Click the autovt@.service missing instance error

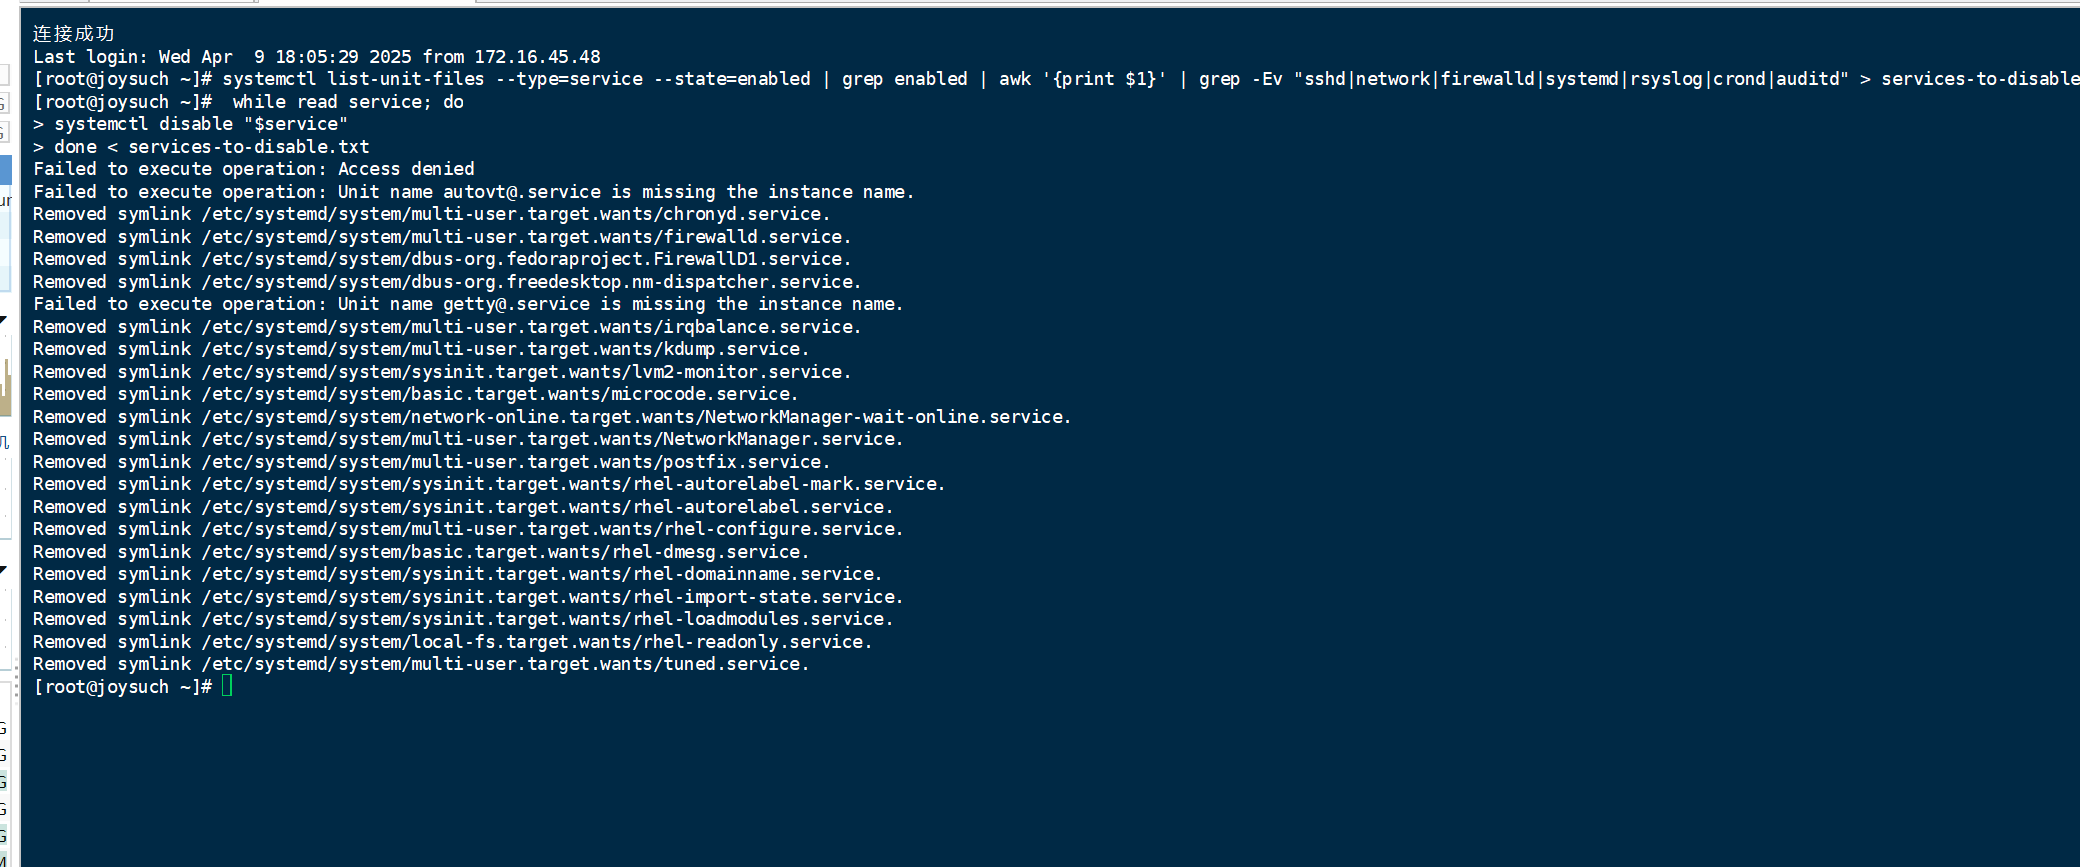point(474,192)
